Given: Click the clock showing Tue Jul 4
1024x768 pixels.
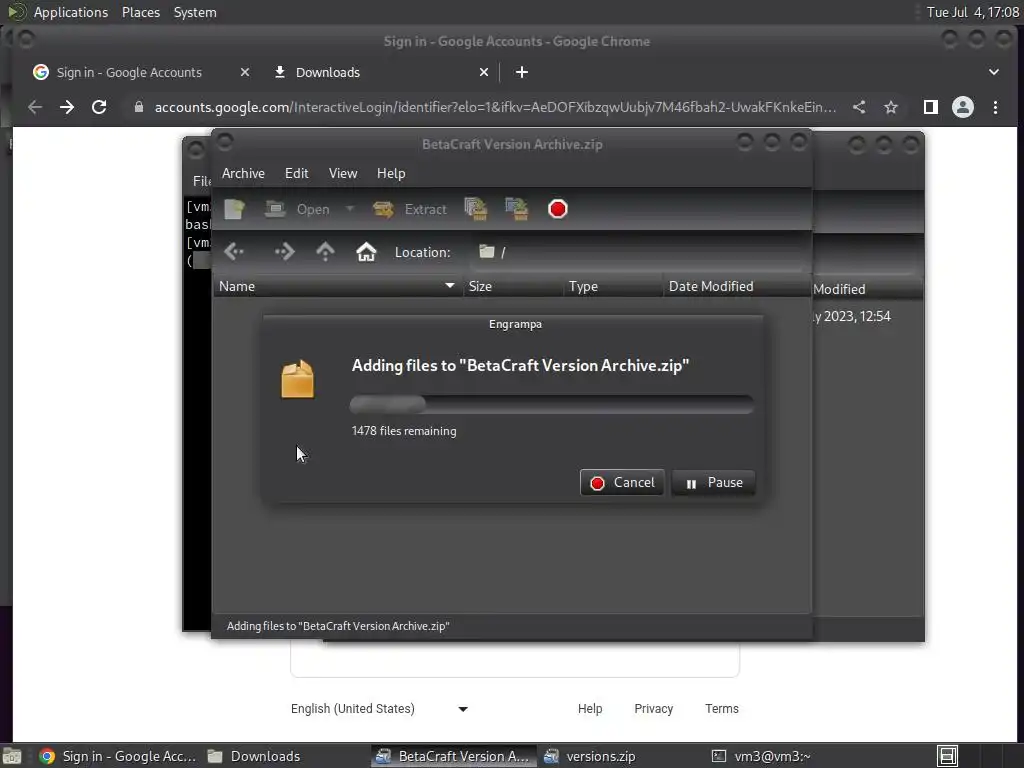Looking at the screenshot, I should point(972,12).
